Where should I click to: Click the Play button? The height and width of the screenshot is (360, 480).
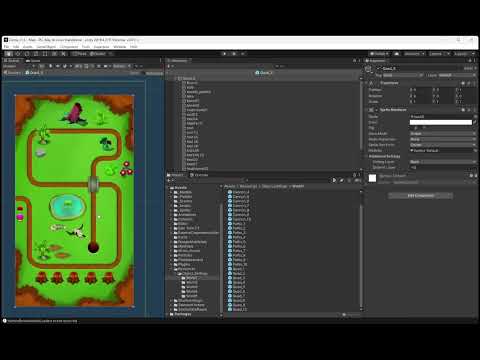click(225, 54)
